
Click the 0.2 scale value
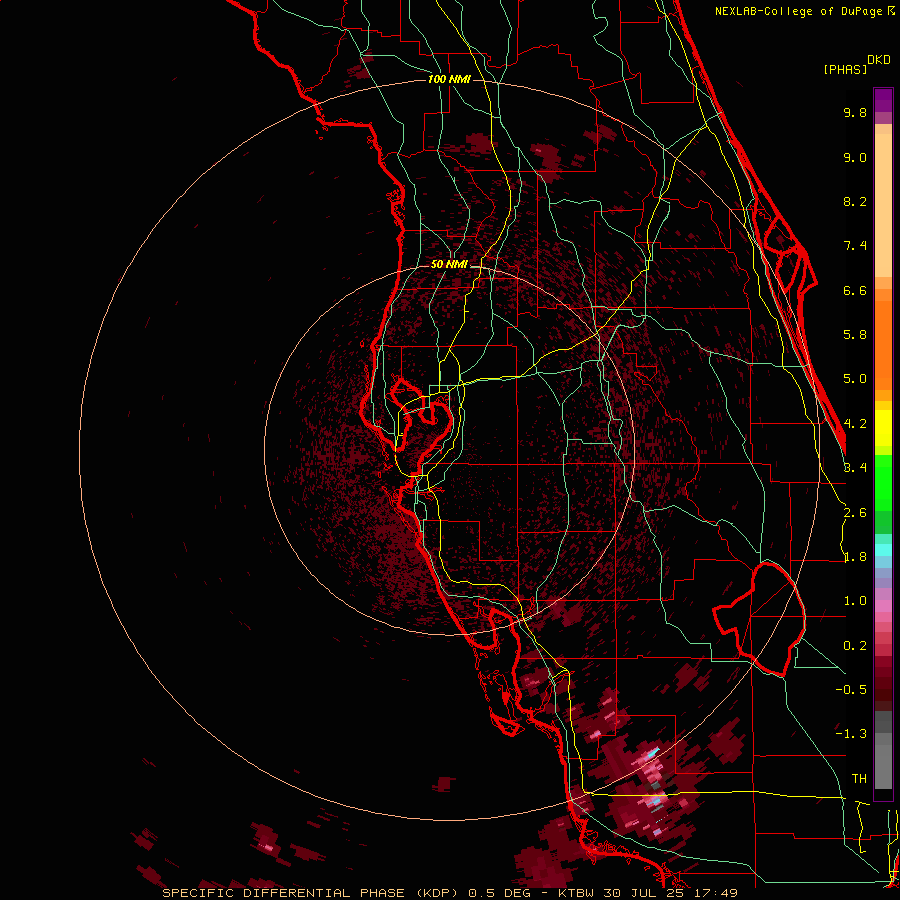click(855, 646)
